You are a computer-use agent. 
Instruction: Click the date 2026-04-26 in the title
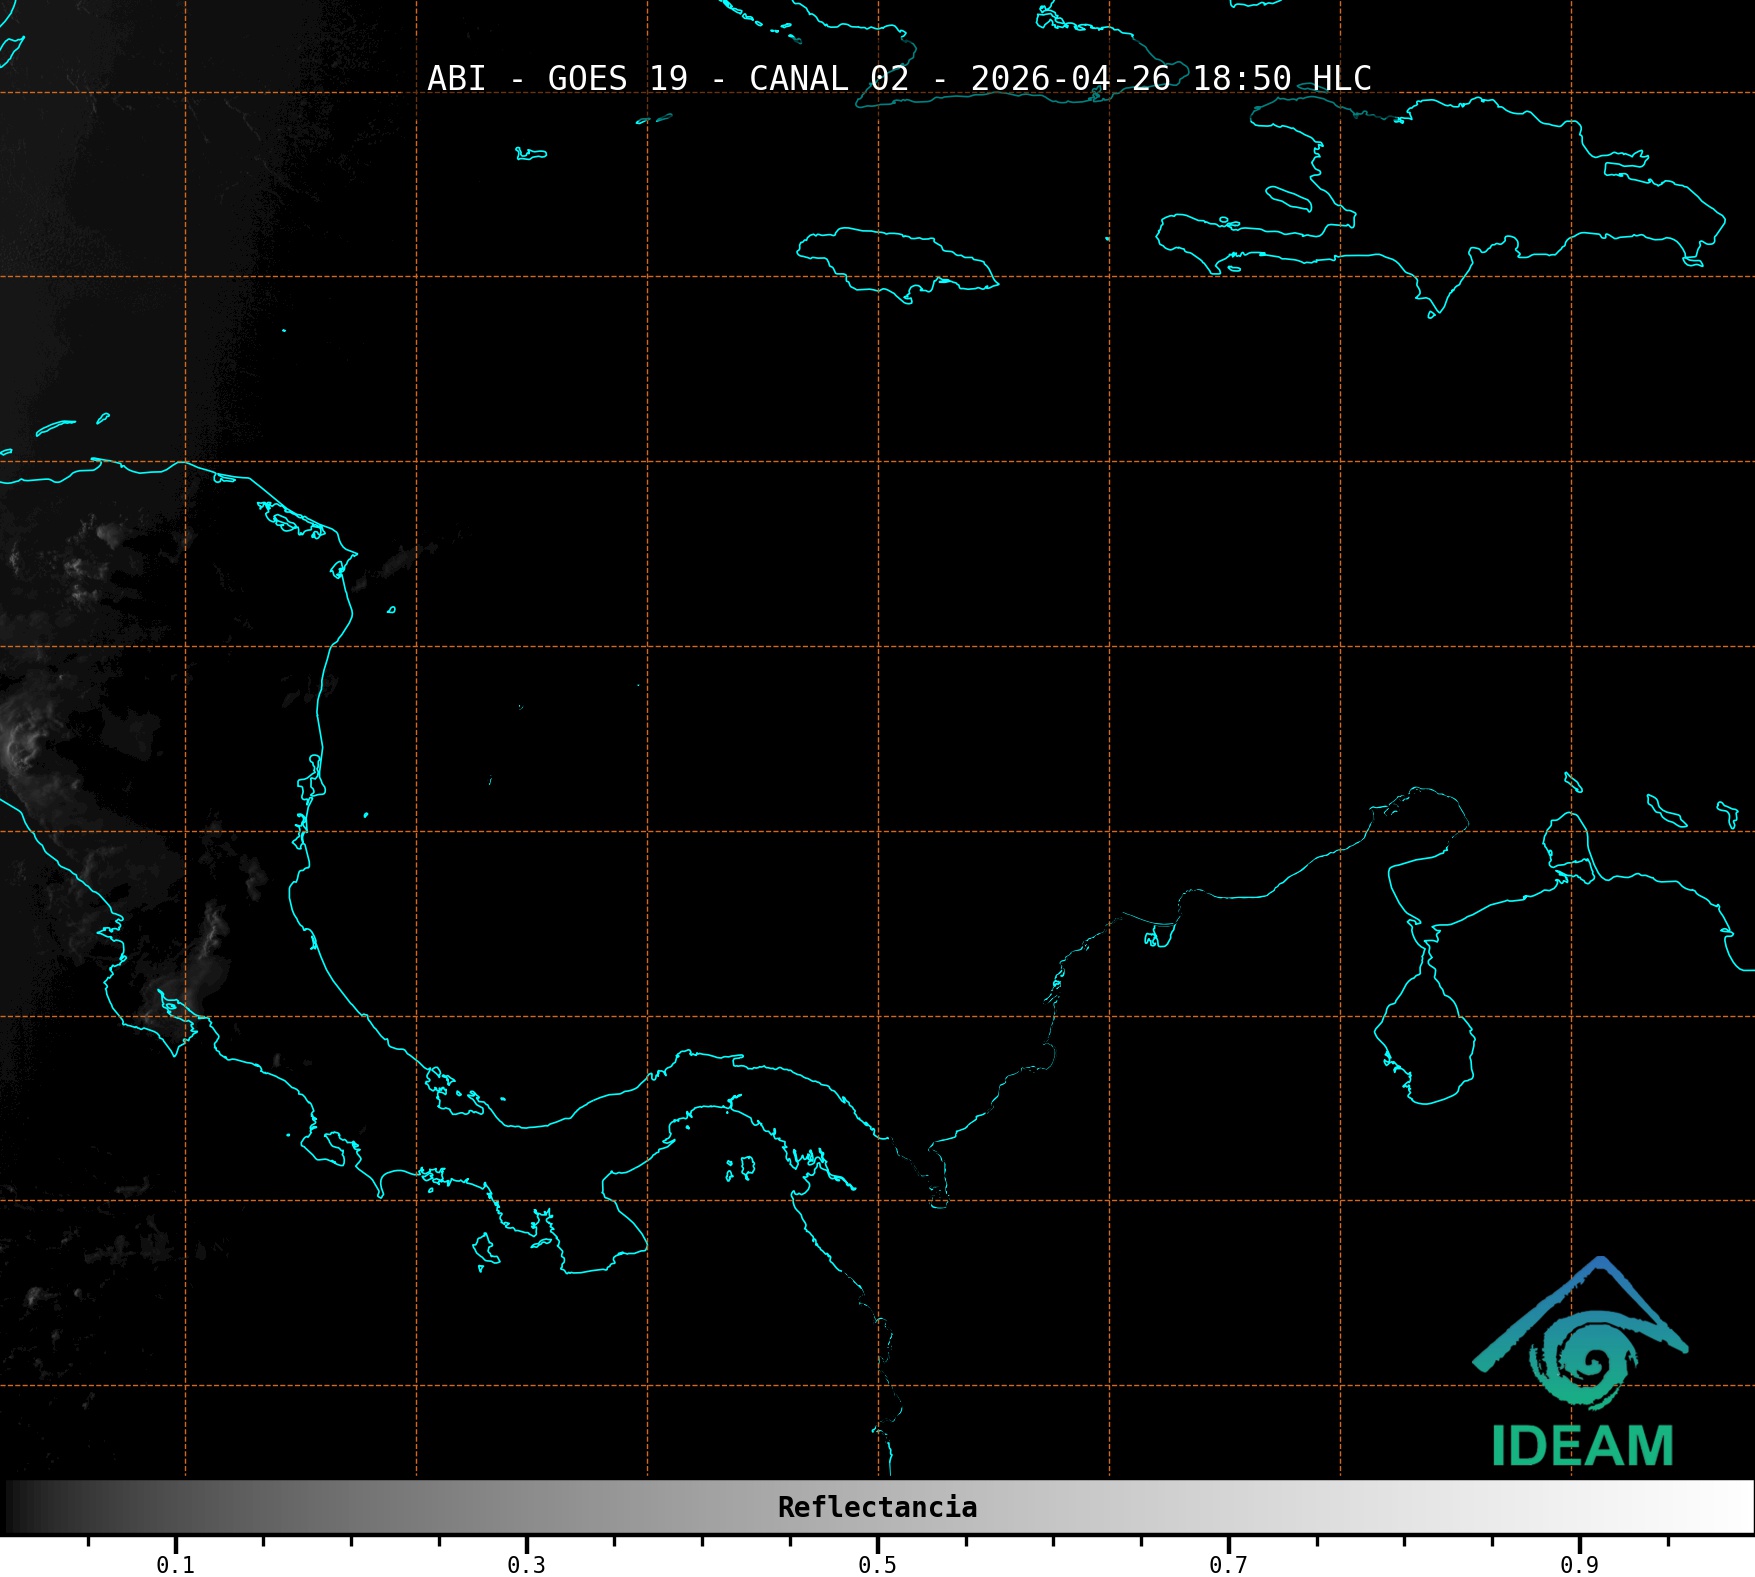[1070, 78]
